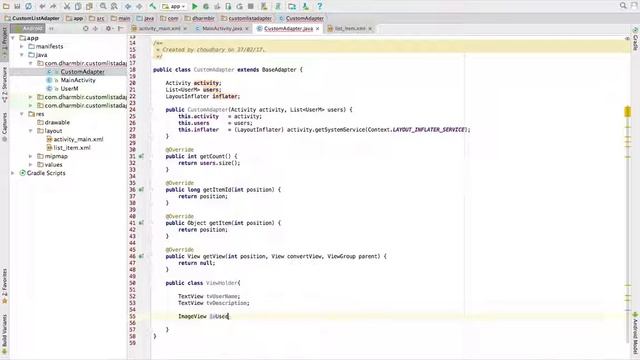
Task: Select list_item.xml in the project tree
Action: (72, 148)
